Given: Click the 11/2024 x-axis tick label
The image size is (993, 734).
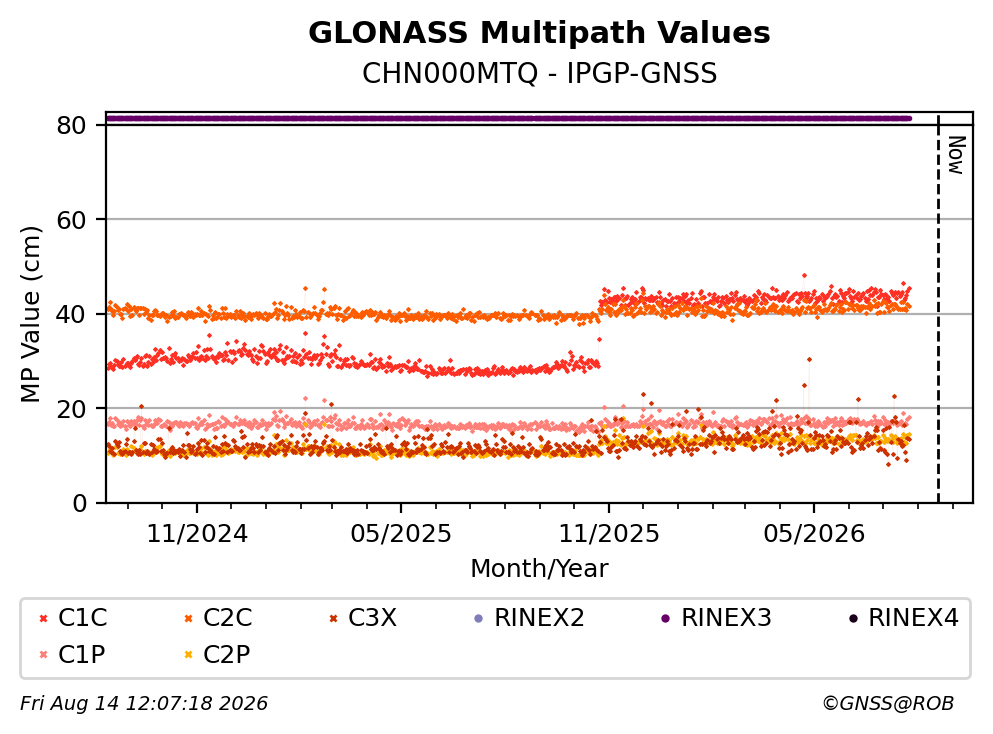Looking at the screenshot, I should pyautogui.click(x=197, y=534).
